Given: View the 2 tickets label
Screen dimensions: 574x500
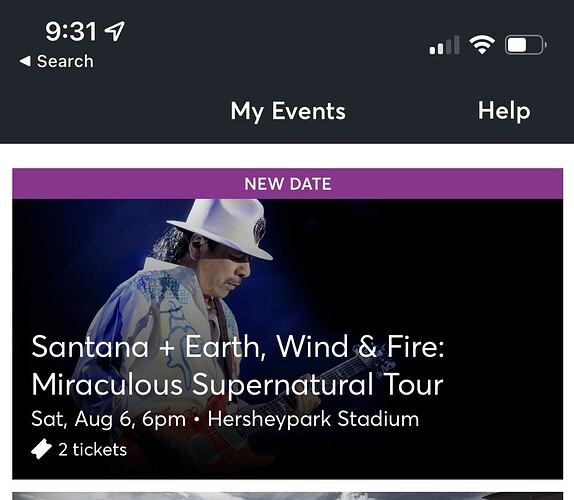Looking at the screenshot, I should coord(93,449).
